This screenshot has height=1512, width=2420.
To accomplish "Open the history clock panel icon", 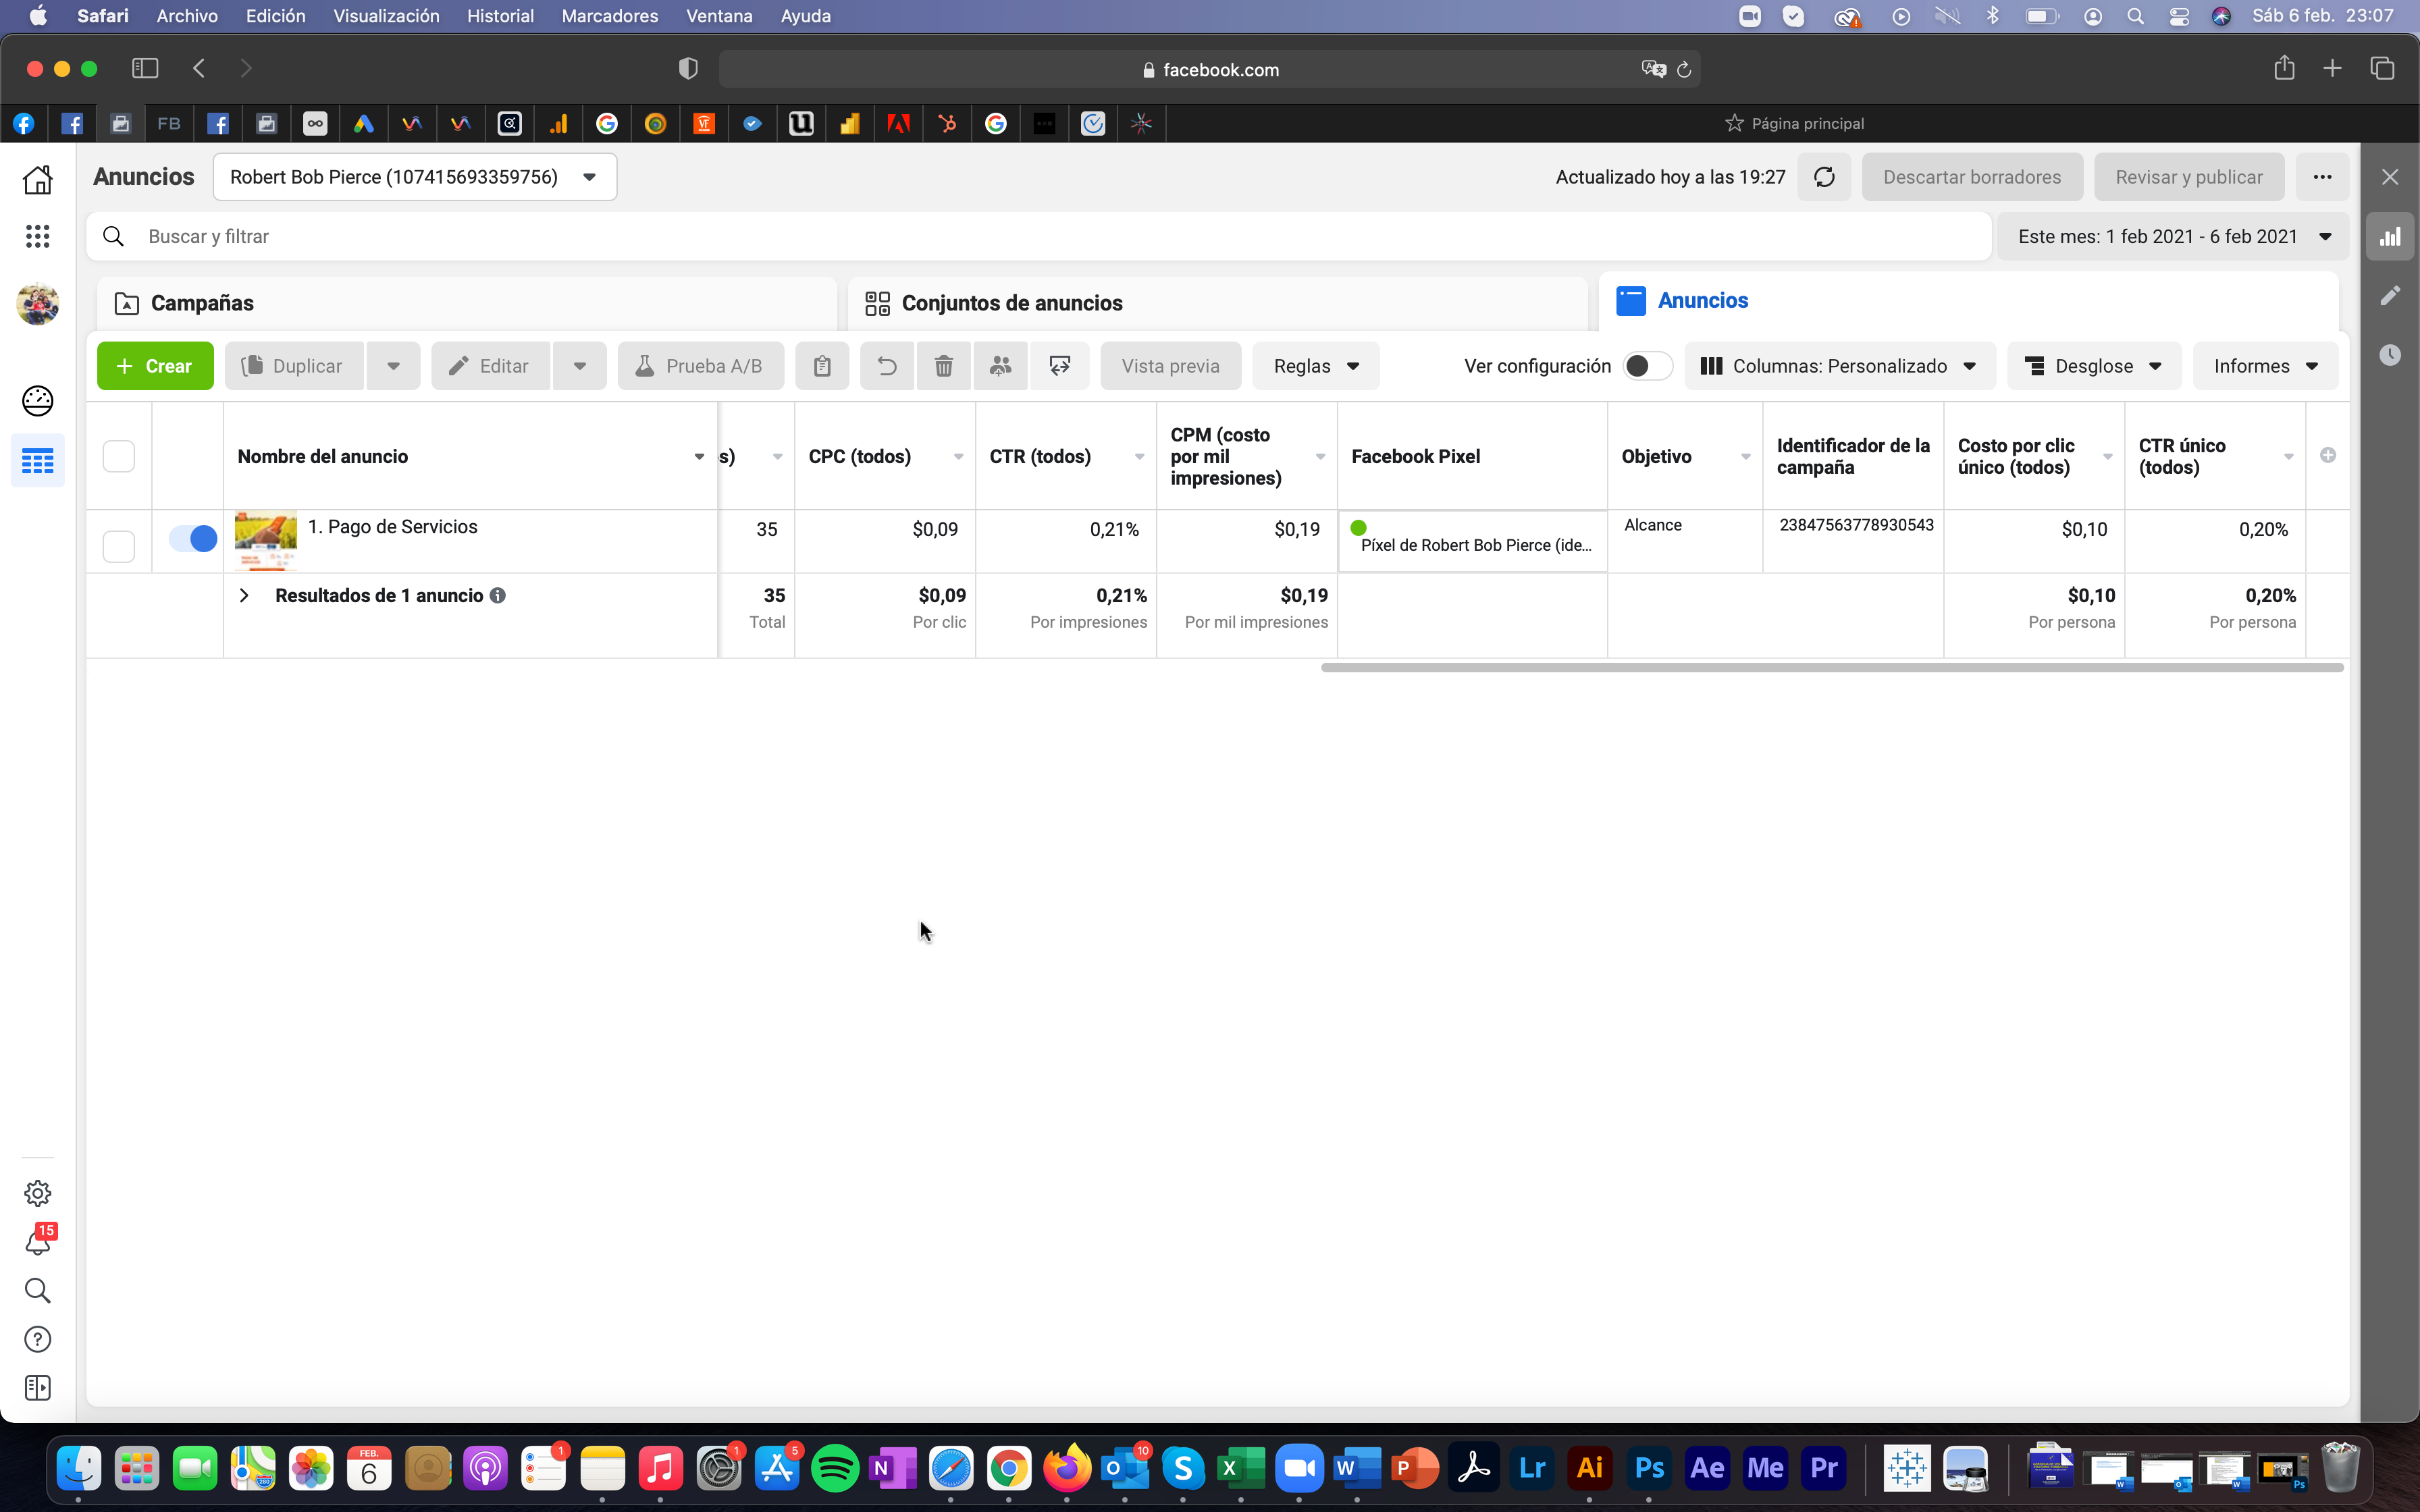I will pyautogui.click(x=2390, y=355).
